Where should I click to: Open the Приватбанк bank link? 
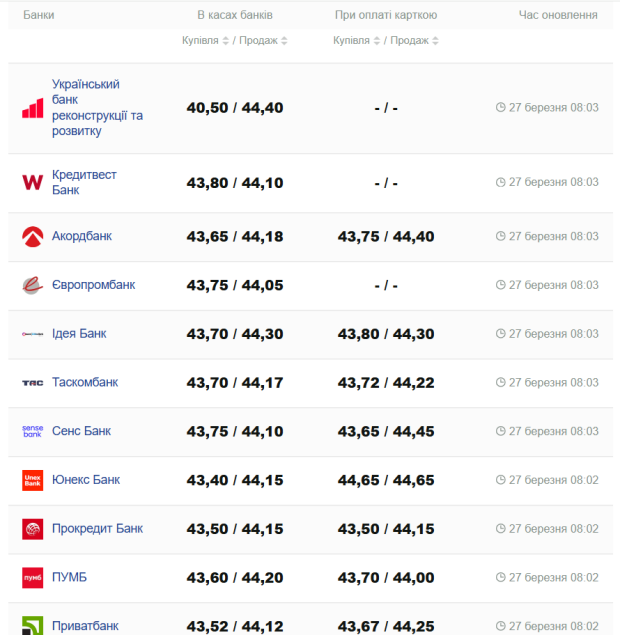click(85, 626)
